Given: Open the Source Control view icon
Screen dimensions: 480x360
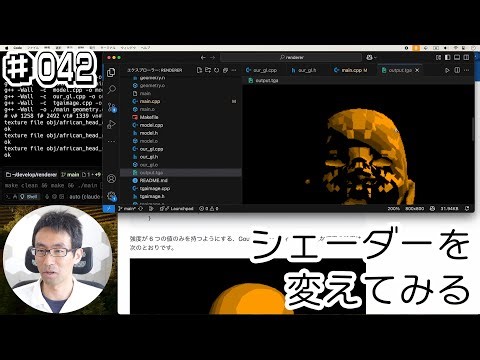Looking at the screenshot, I should 111,107.
